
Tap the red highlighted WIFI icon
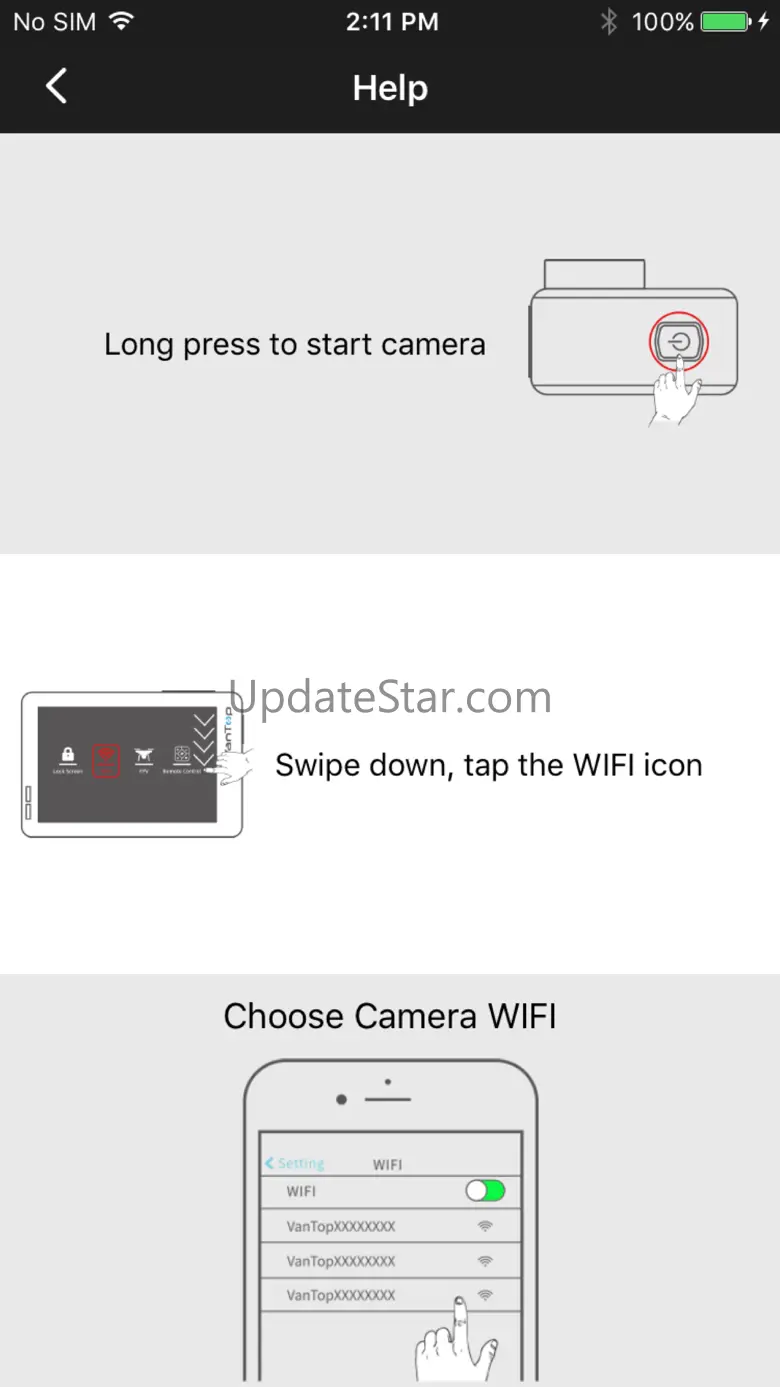[106, 760]
